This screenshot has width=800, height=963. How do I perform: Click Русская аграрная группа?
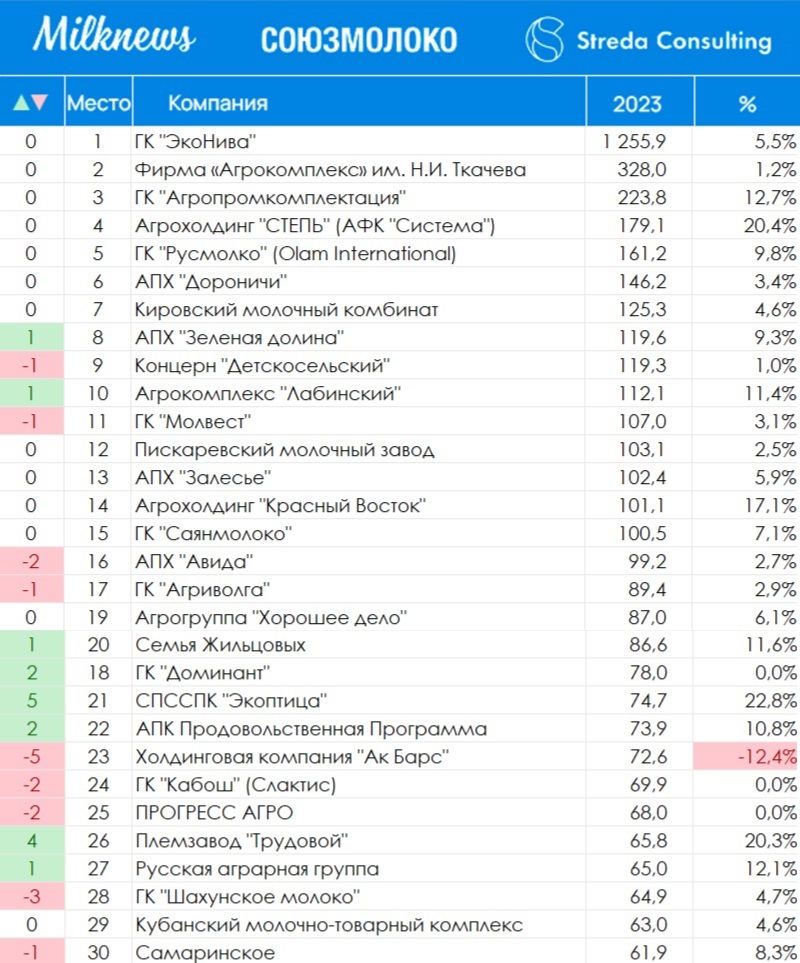pos(257,869)
